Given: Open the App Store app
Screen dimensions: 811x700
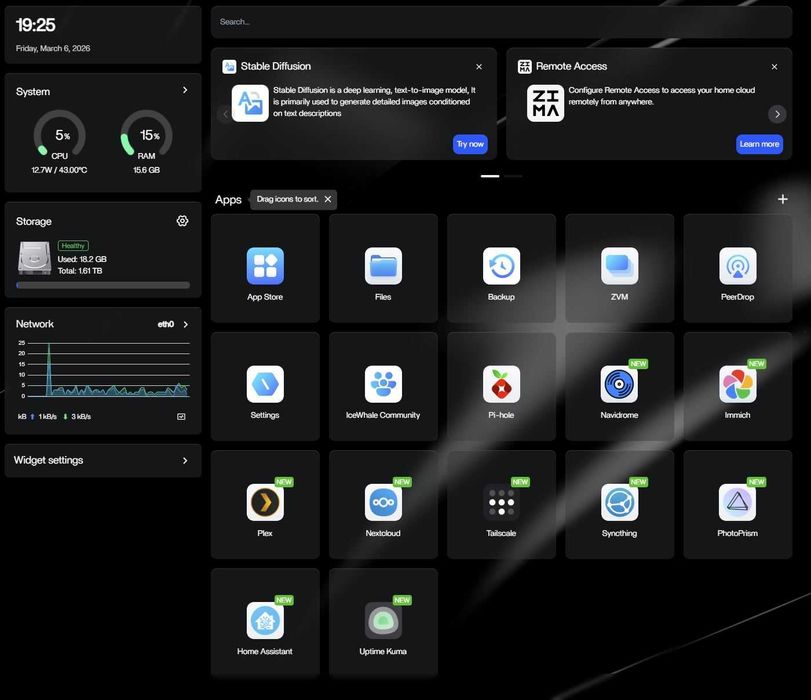Looking at the screenshot, I should point(265,268).
